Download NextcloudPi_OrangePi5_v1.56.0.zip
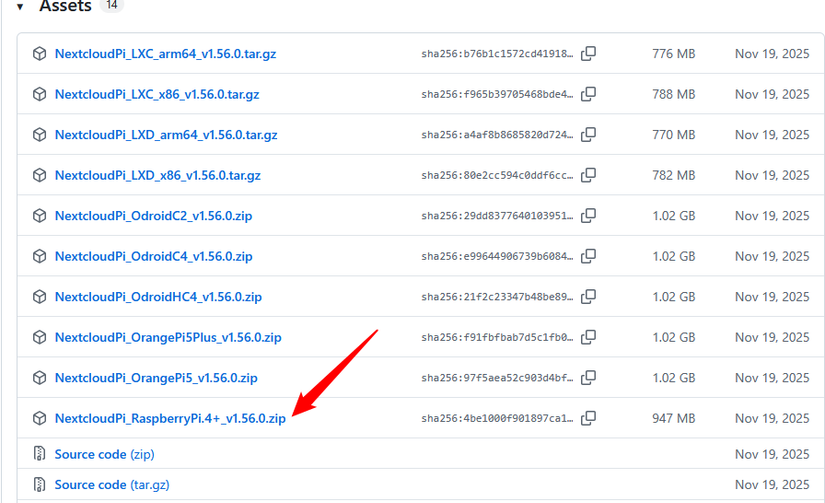Viewport: 825px width, 503px height. click(x=156, y=378)
